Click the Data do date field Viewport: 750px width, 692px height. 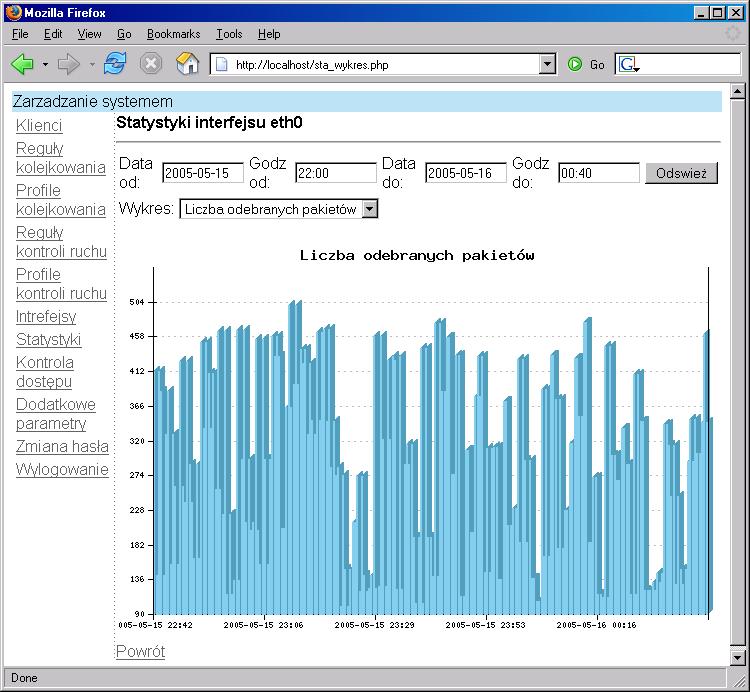(x=466, y=173)
